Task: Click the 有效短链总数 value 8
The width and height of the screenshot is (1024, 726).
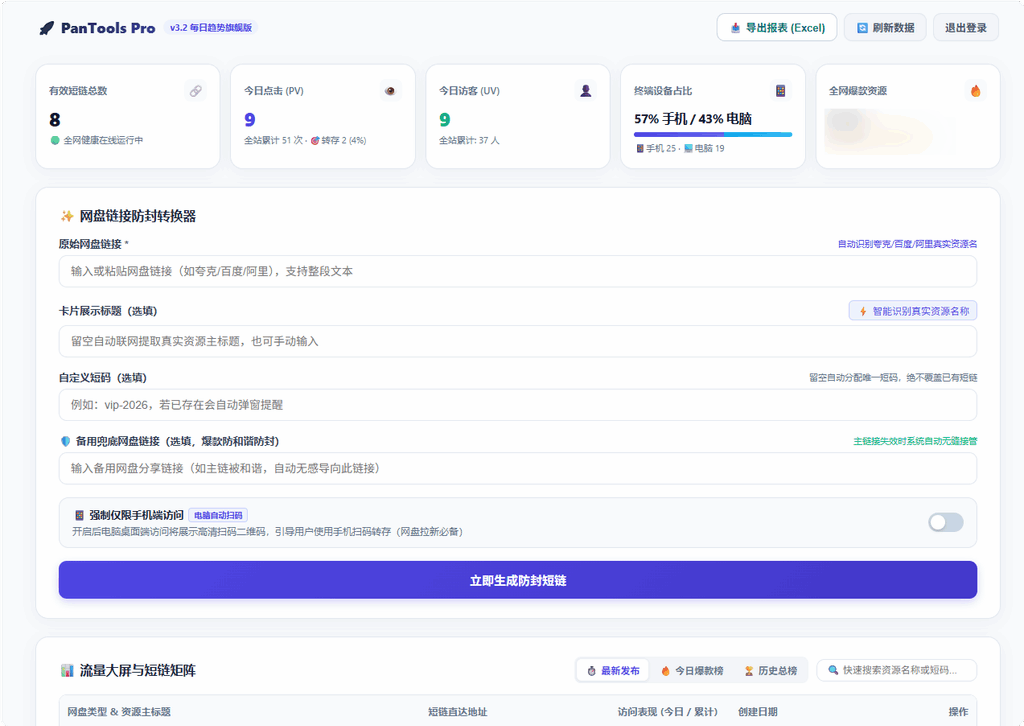Action: pos(55,119)
